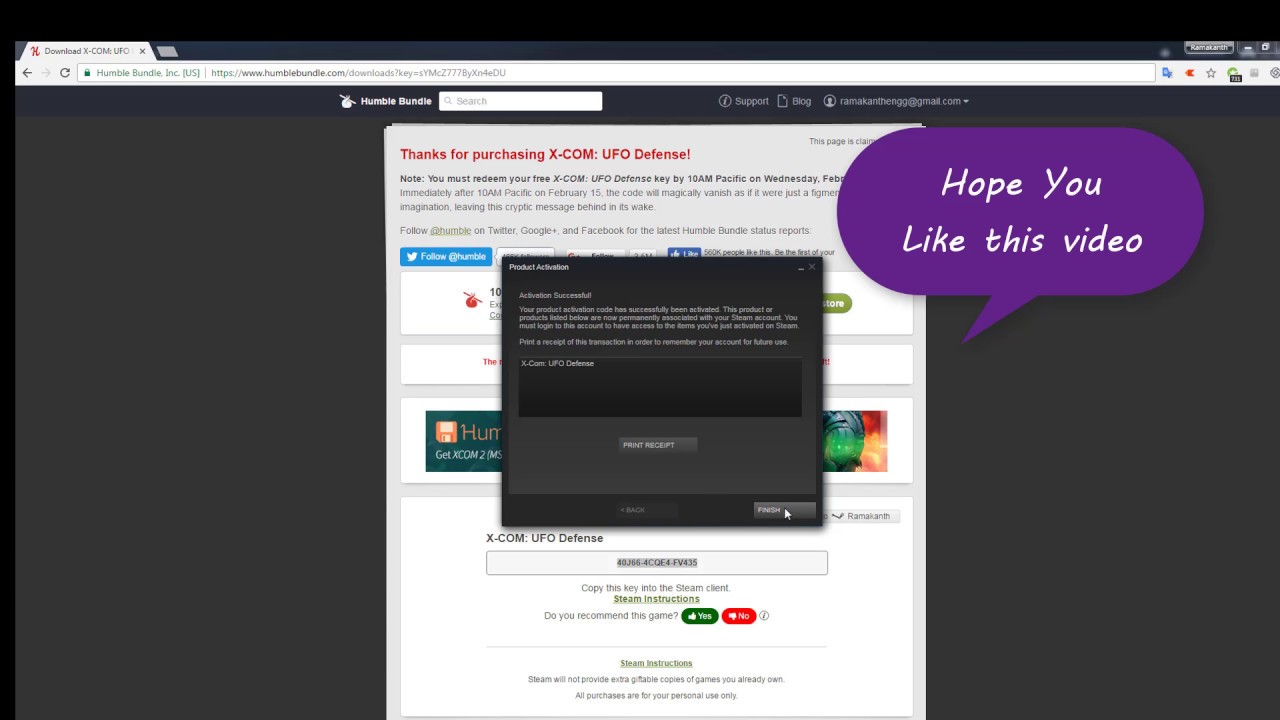Click the red tag extension icon
This screenshot has width=1280, height=720.
pyautogui.click(x=1189, y=73)
